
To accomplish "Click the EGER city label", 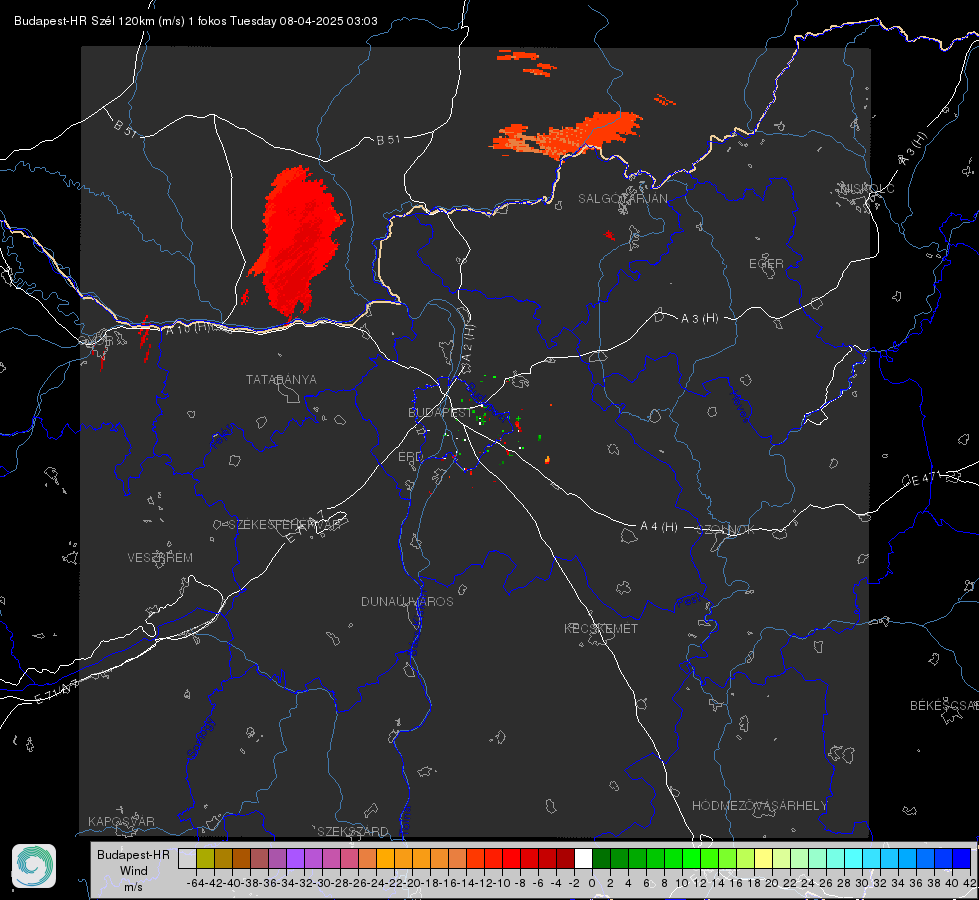I will point(766,264).
